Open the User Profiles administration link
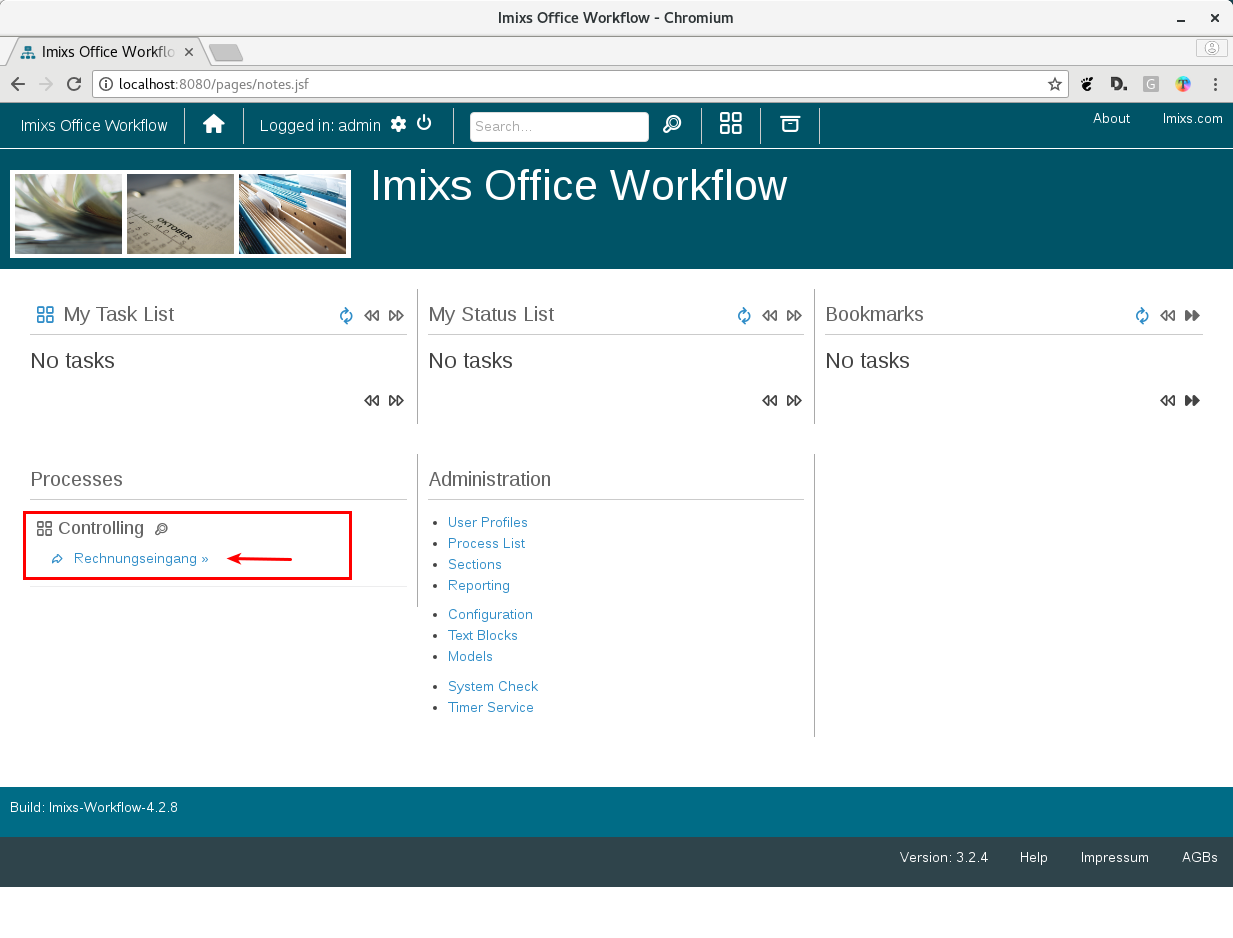 [487, 523]
